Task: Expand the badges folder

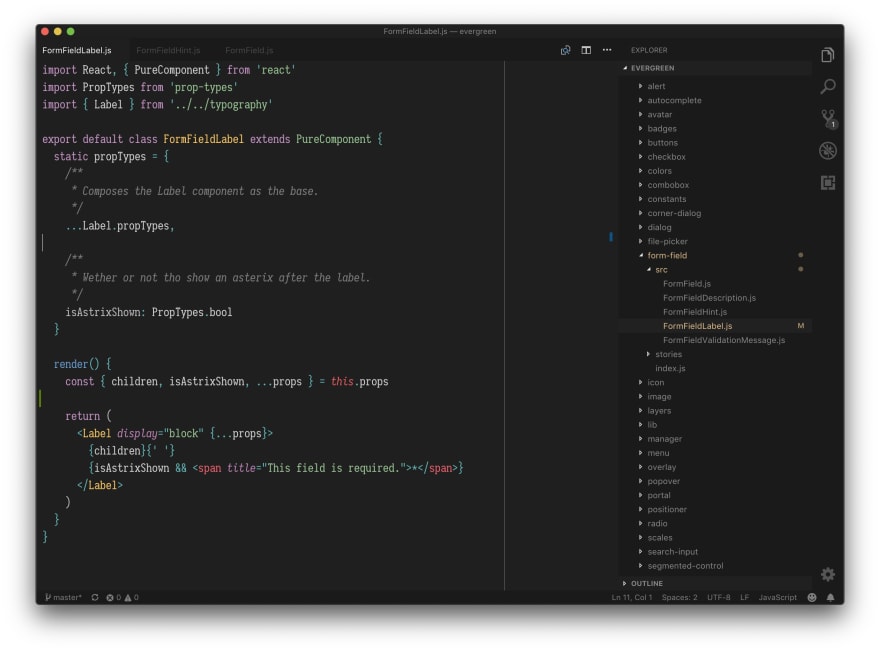Action: pos(716,128)
